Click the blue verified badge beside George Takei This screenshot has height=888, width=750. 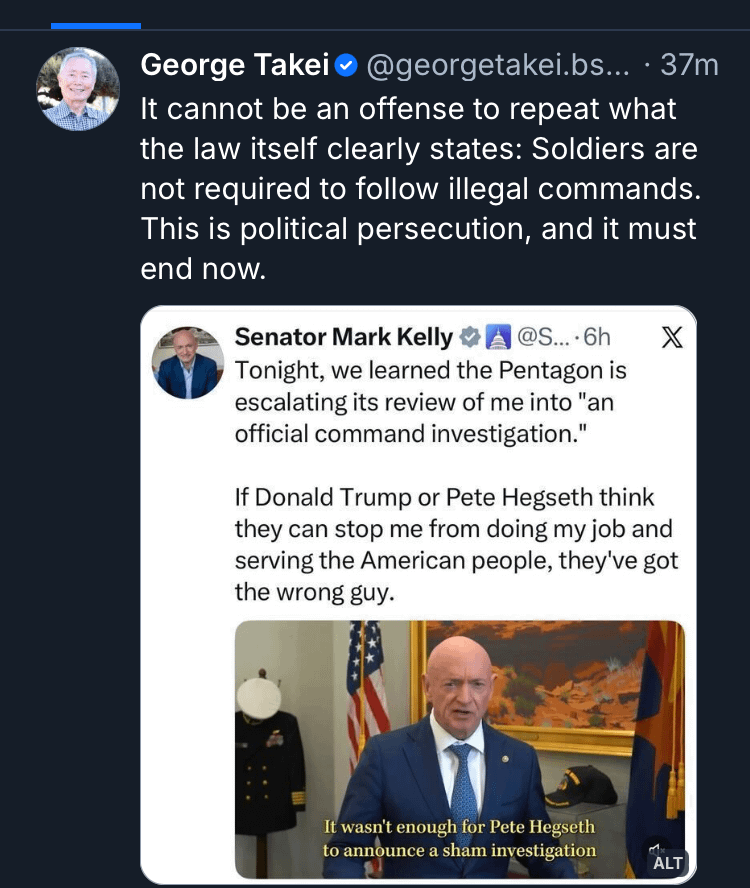pyautogui.click(x=347, y=66)
